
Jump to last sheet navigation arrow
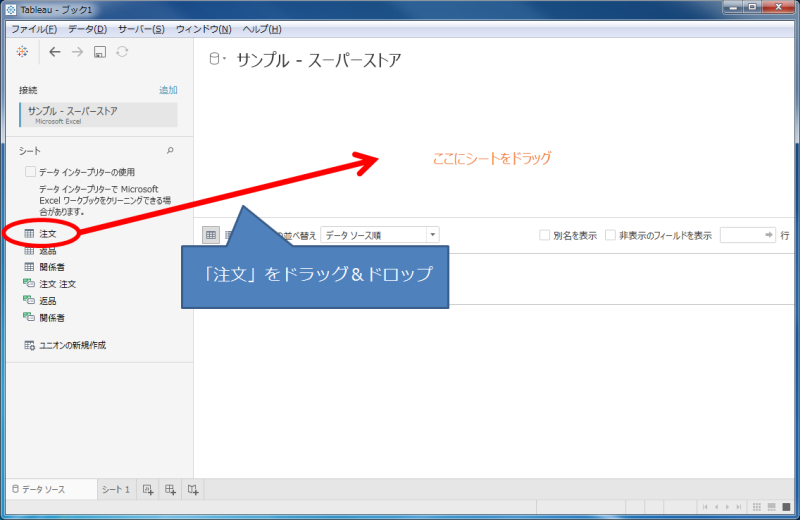(739, 507)
